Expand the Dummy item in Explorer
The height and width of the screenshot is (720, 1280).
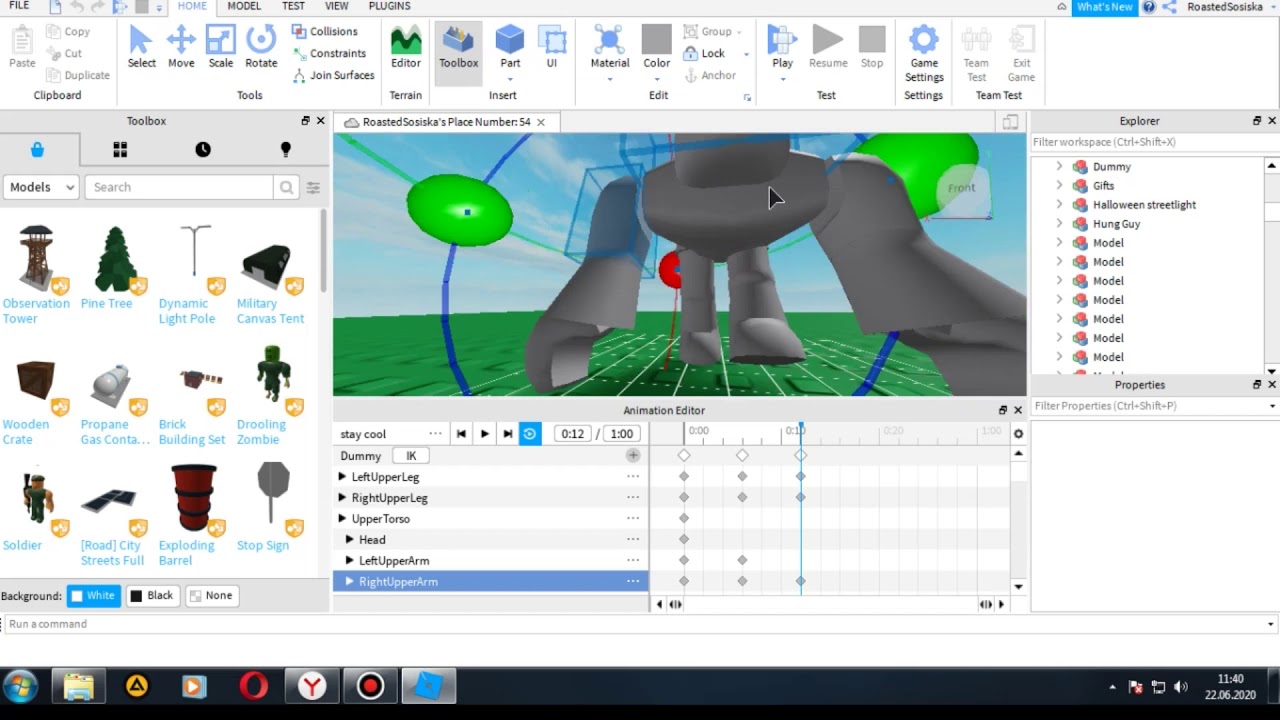pyautogui.click(x=1059, y=167)
